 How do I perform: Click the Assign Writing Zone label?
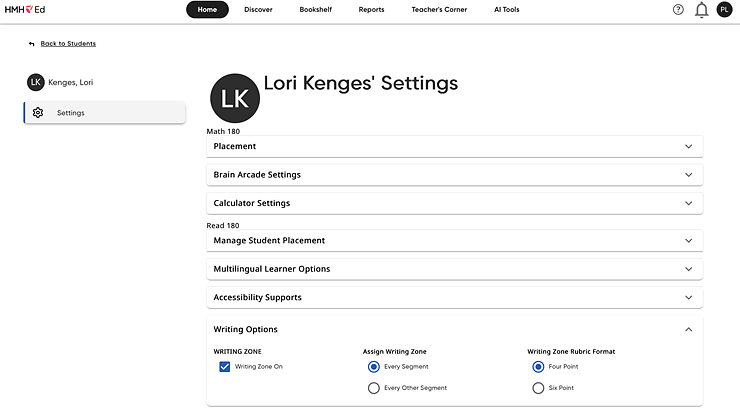[395, 352]
